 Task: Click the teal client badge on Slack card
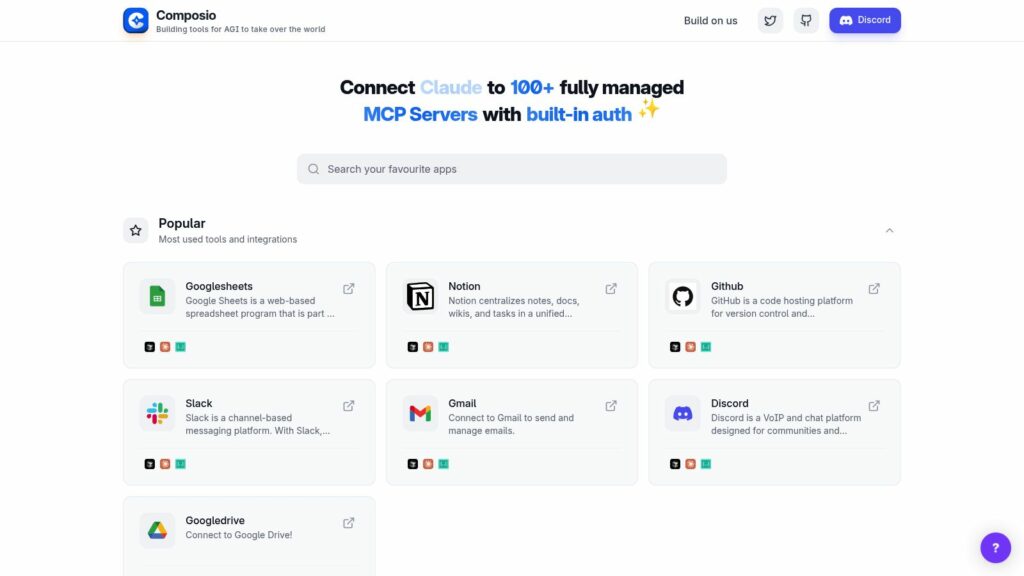(181, 464)
